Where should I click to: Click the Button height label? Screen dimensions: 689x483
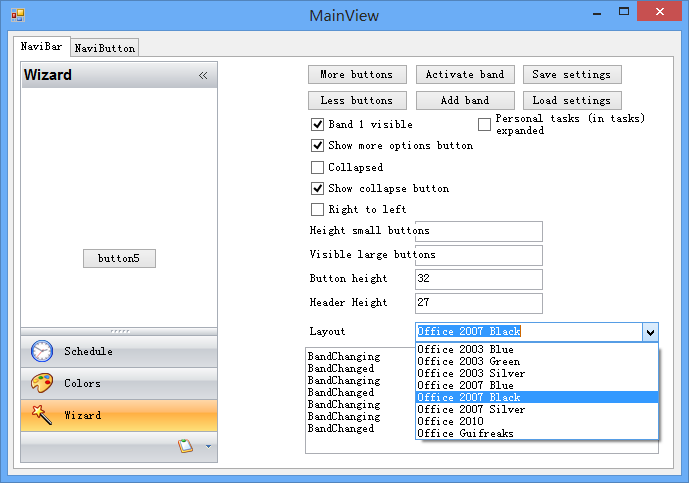coord(348,279)
